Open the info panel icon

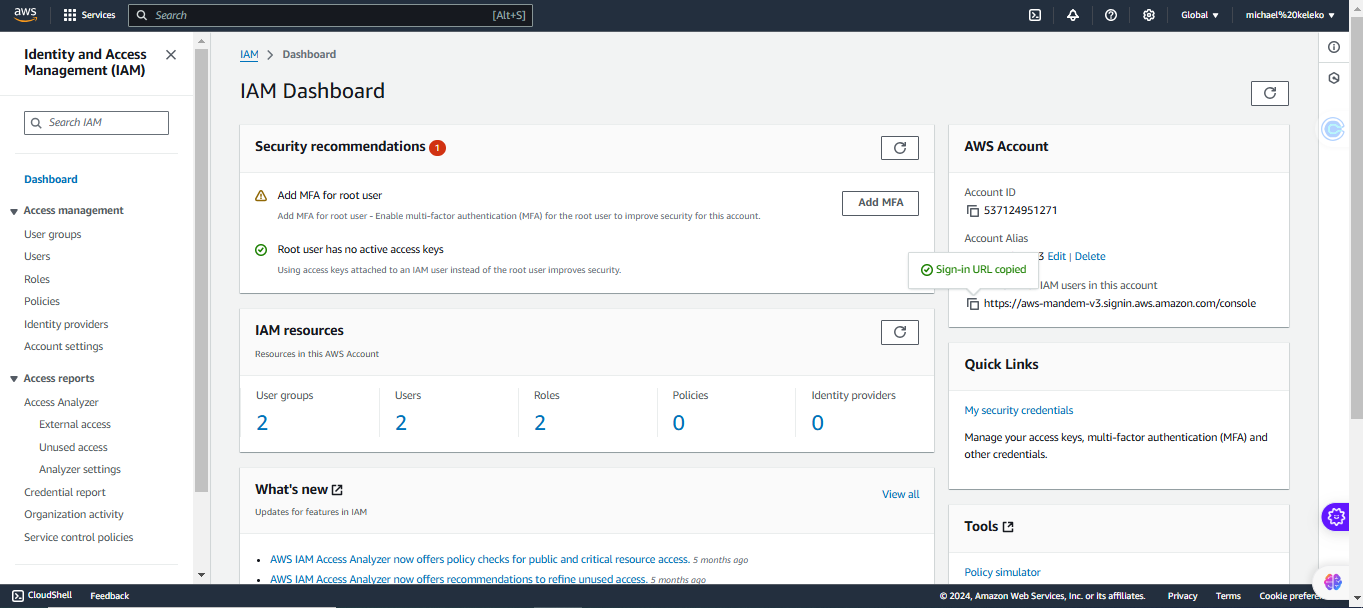1333,47
